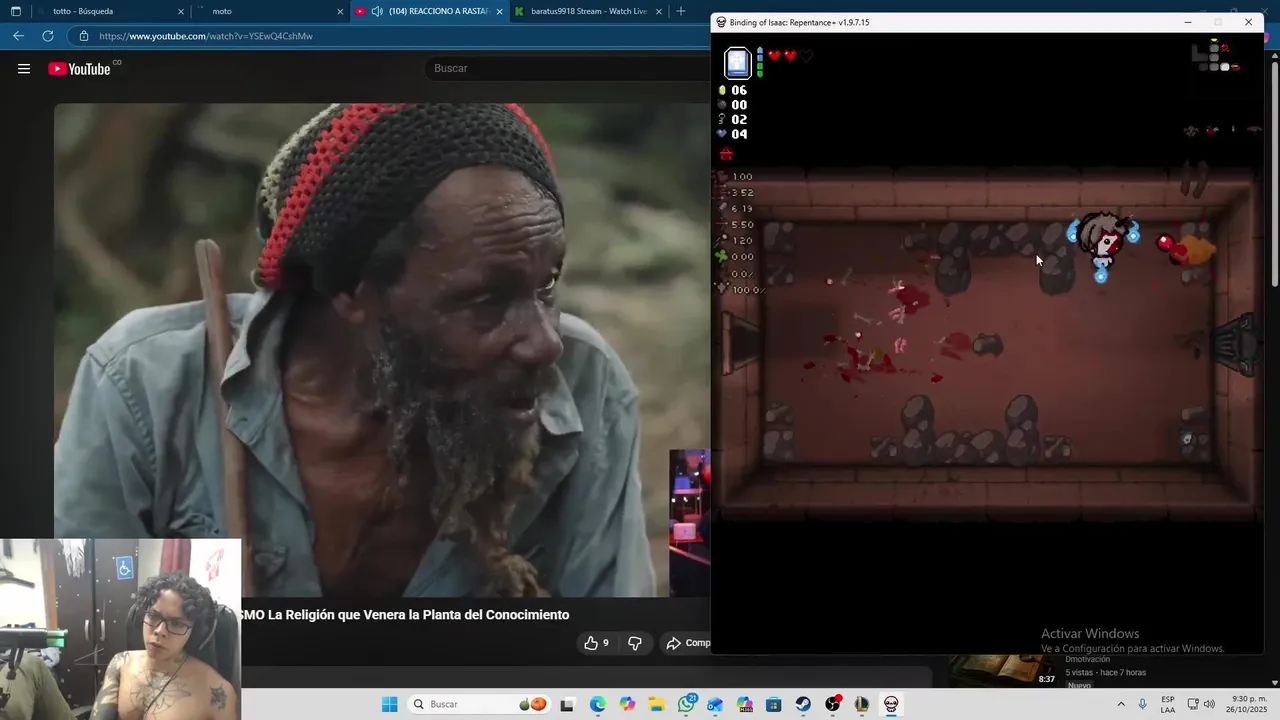Open the network and volume quick settings
1280x720 pixels.
point(1201,704)
